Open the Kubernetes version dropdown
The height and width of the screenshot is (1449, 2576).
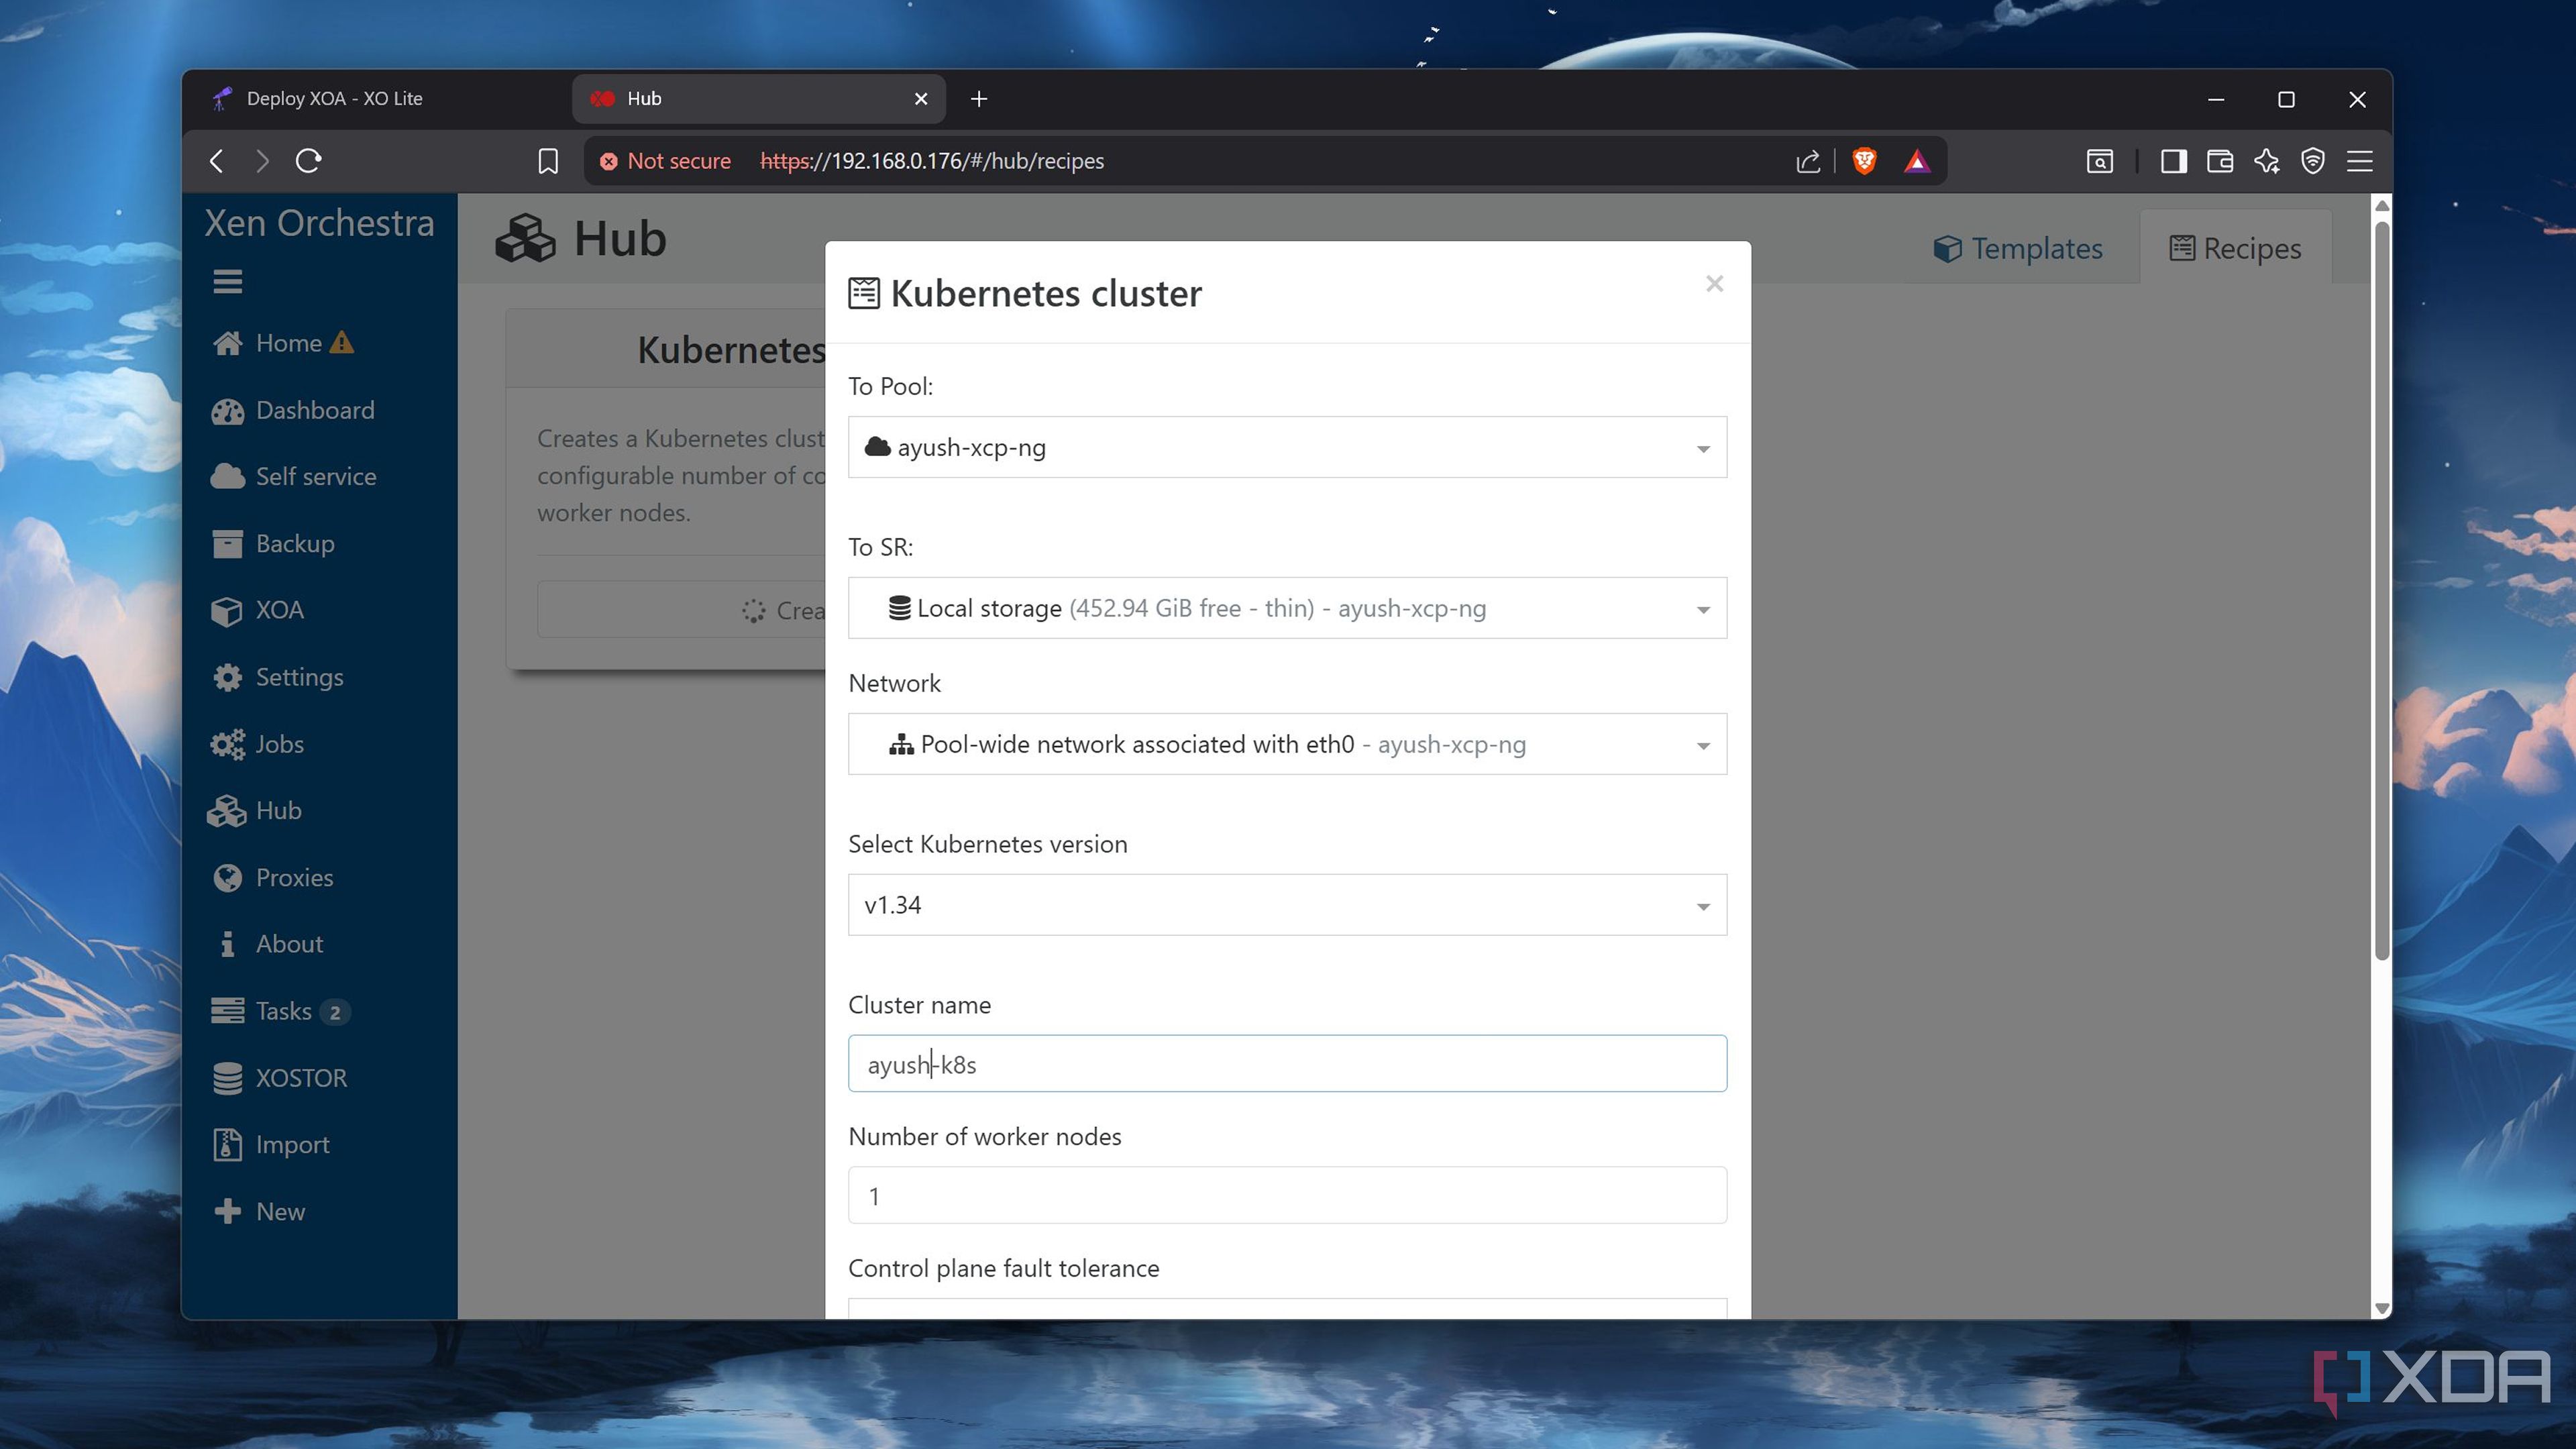(1287, 905)
